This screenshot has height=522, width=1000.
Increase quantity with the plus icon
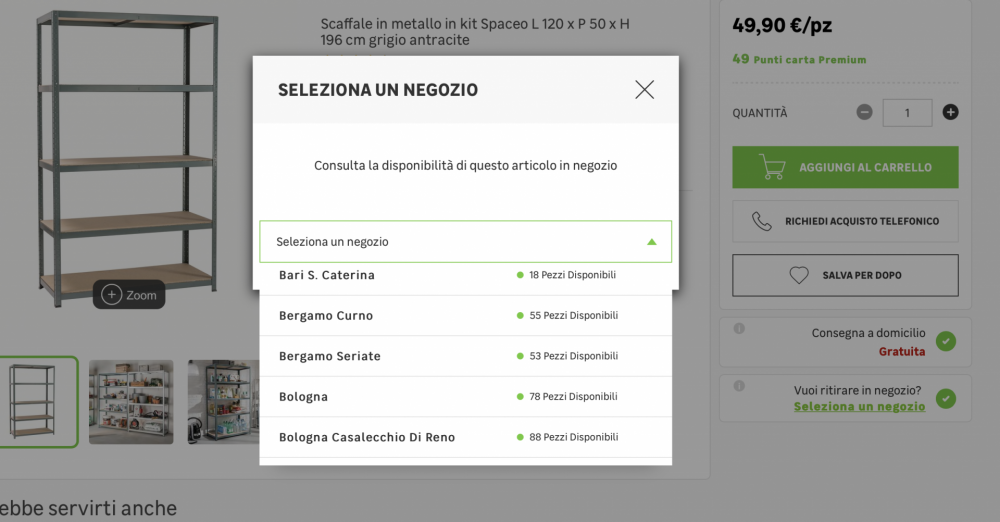950,112
